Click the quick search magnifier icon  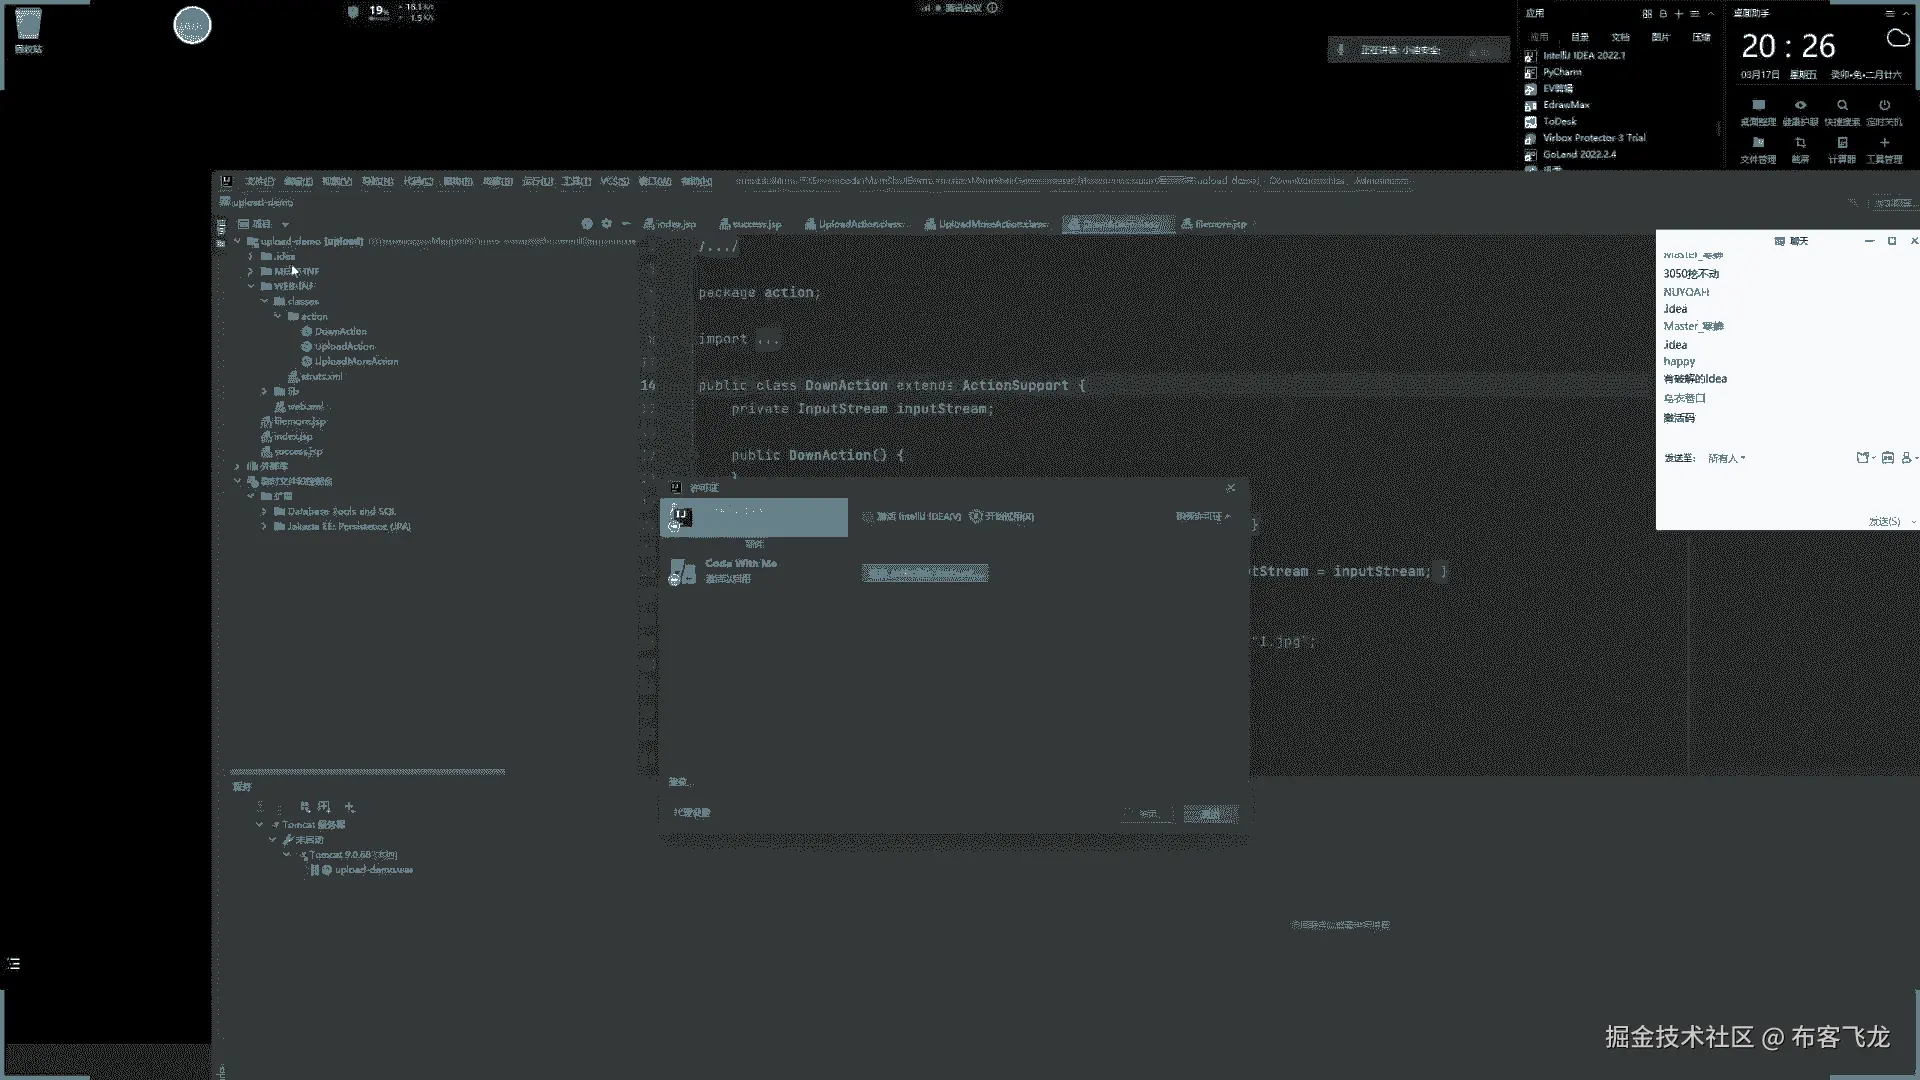point(1842,106)
